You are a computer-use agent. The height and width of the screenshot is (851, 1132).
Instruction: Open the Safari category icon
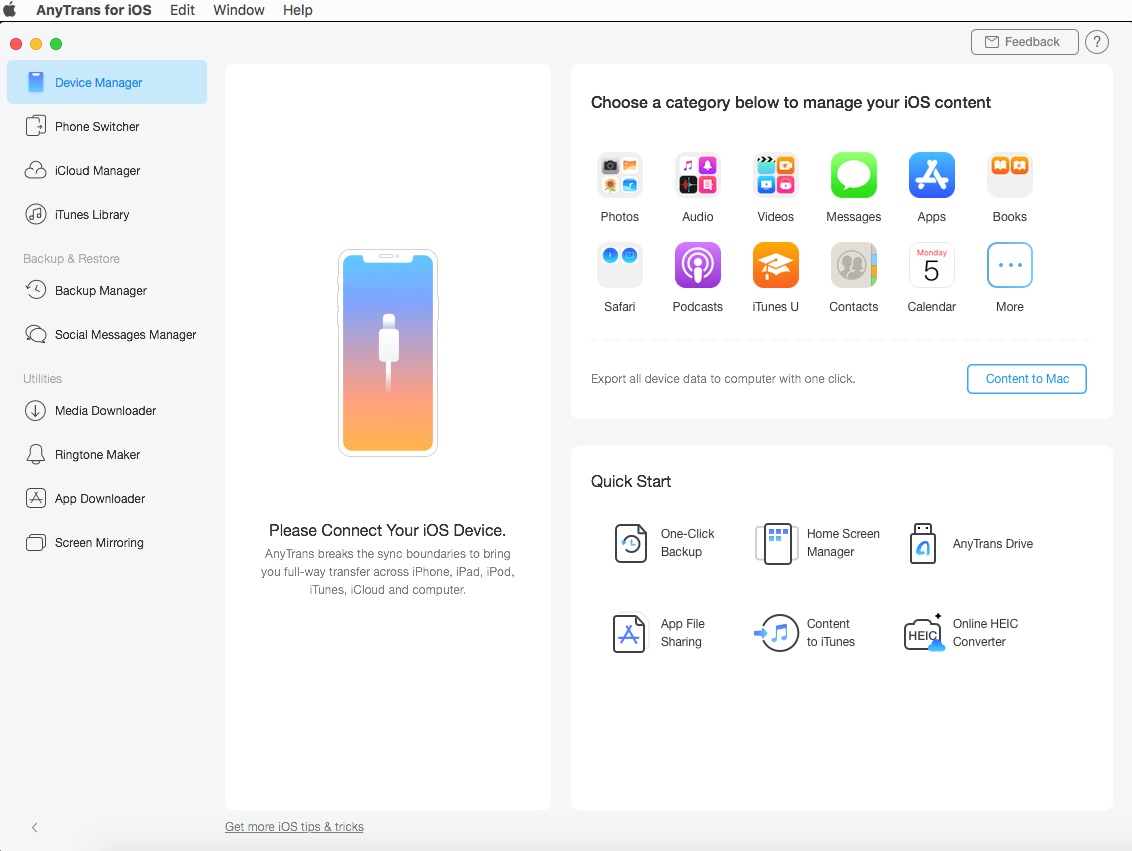[619, 265]
